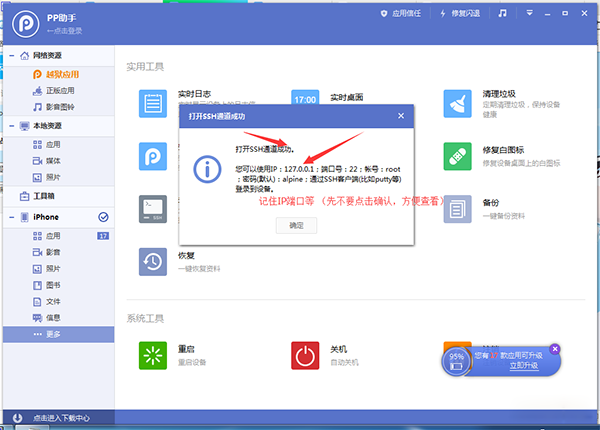Open the SSH terminal tool icon
600x430 pixels.
pyautogui.click(x=153, y=208)
